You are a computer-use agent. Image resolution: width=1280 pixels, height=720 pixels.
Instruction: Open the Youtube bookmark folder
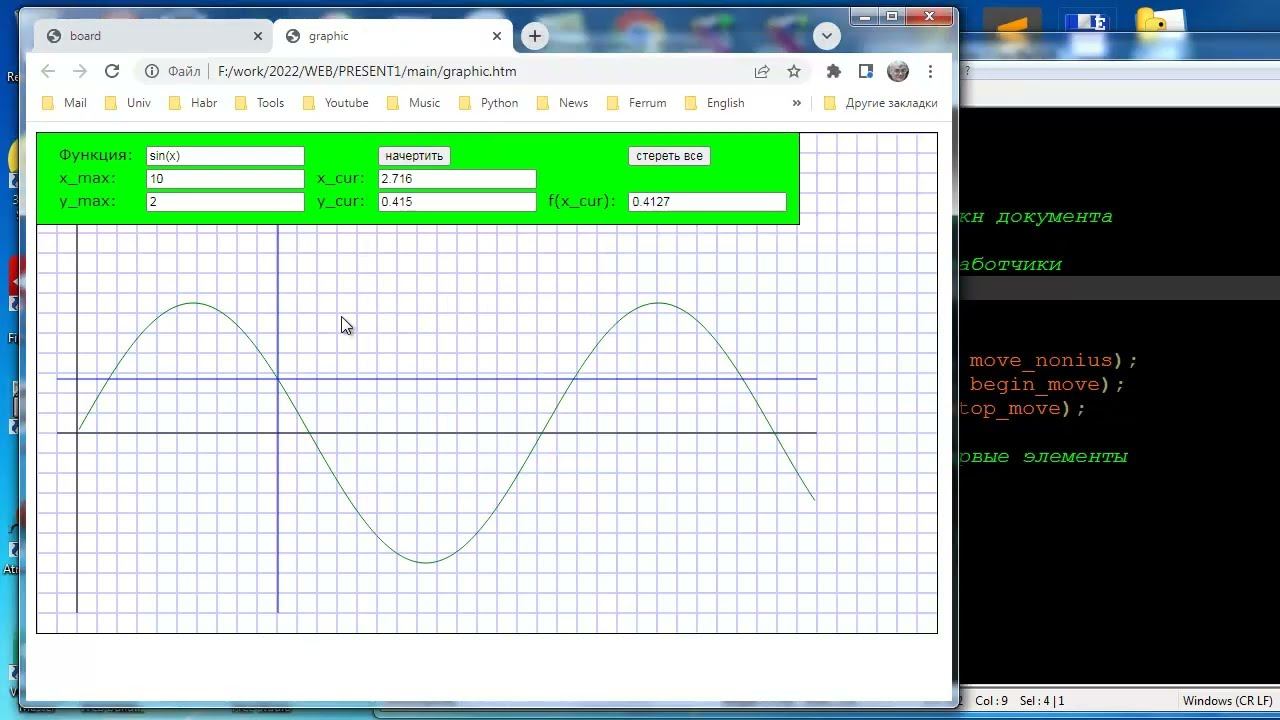click(x=336, y=103)
